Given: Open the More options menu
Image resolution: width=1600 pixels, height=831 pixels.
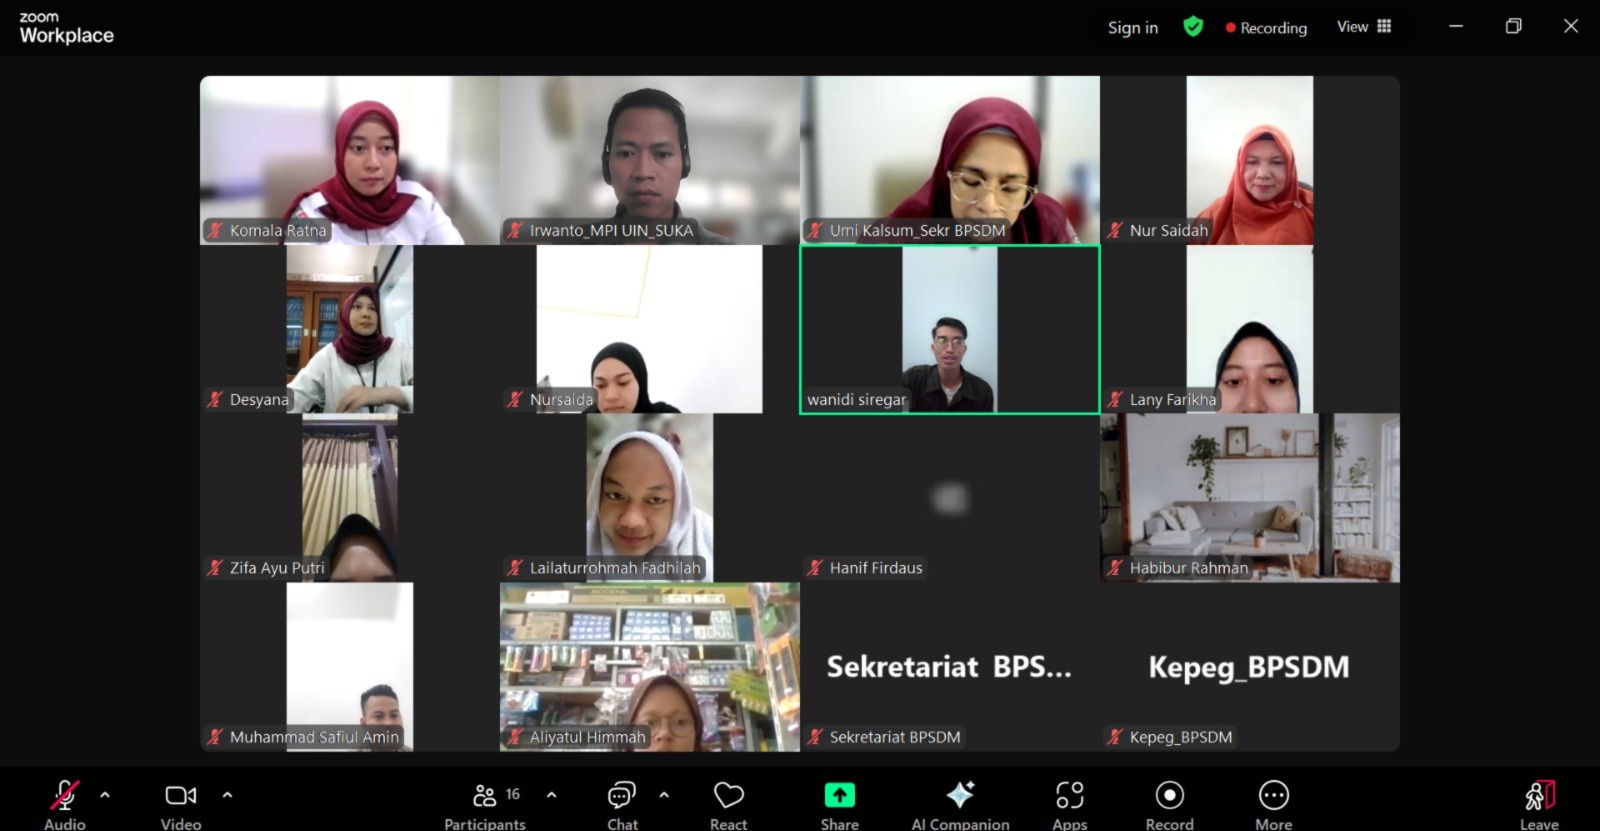Looking at the screenshot, I should coord(1273,801).
